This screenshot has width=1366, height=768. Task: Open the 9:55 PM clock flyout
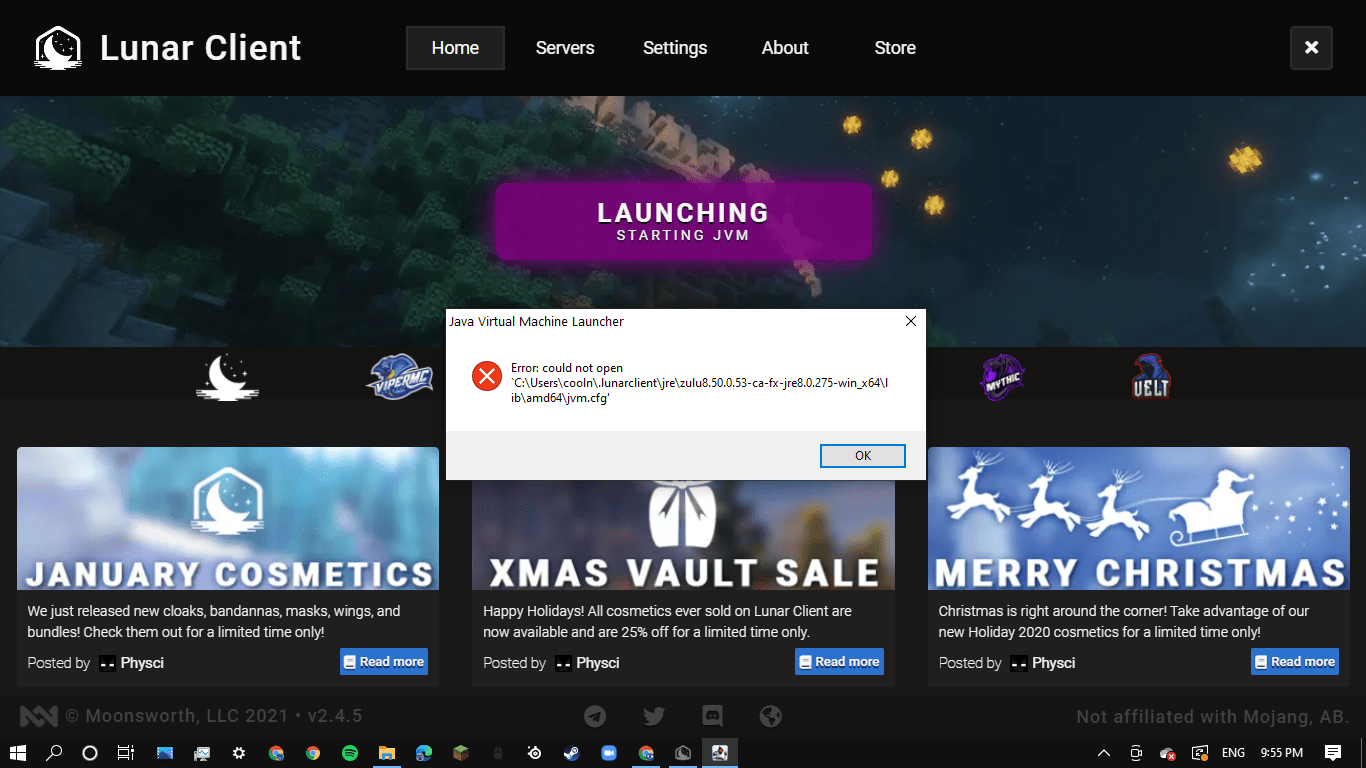1282,753
